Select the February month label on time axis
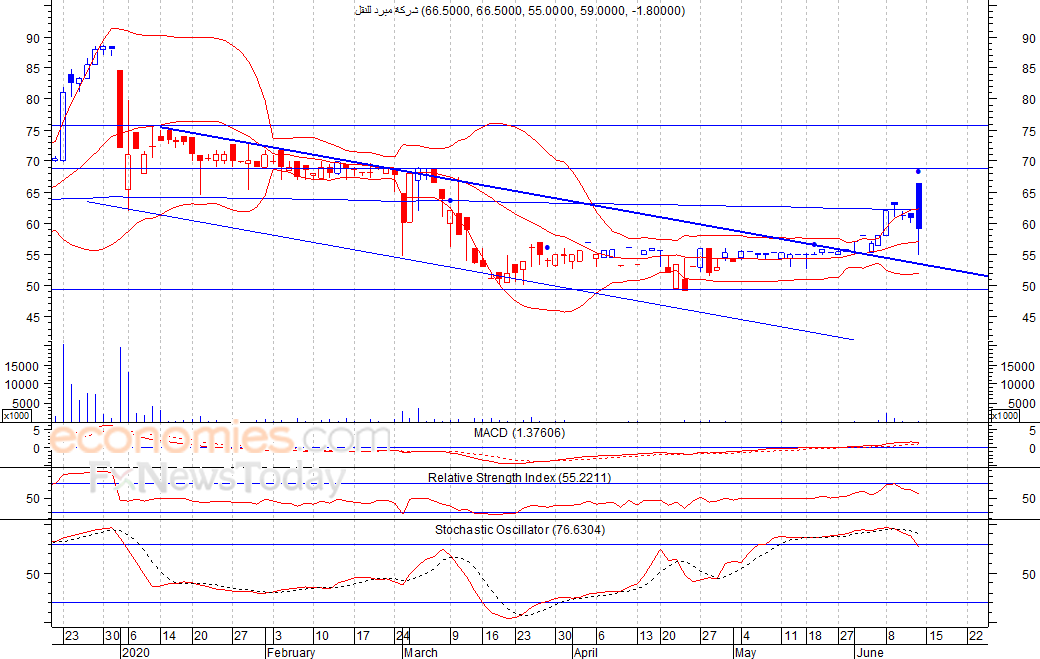The image size is (1040, 659). point(291,652)
